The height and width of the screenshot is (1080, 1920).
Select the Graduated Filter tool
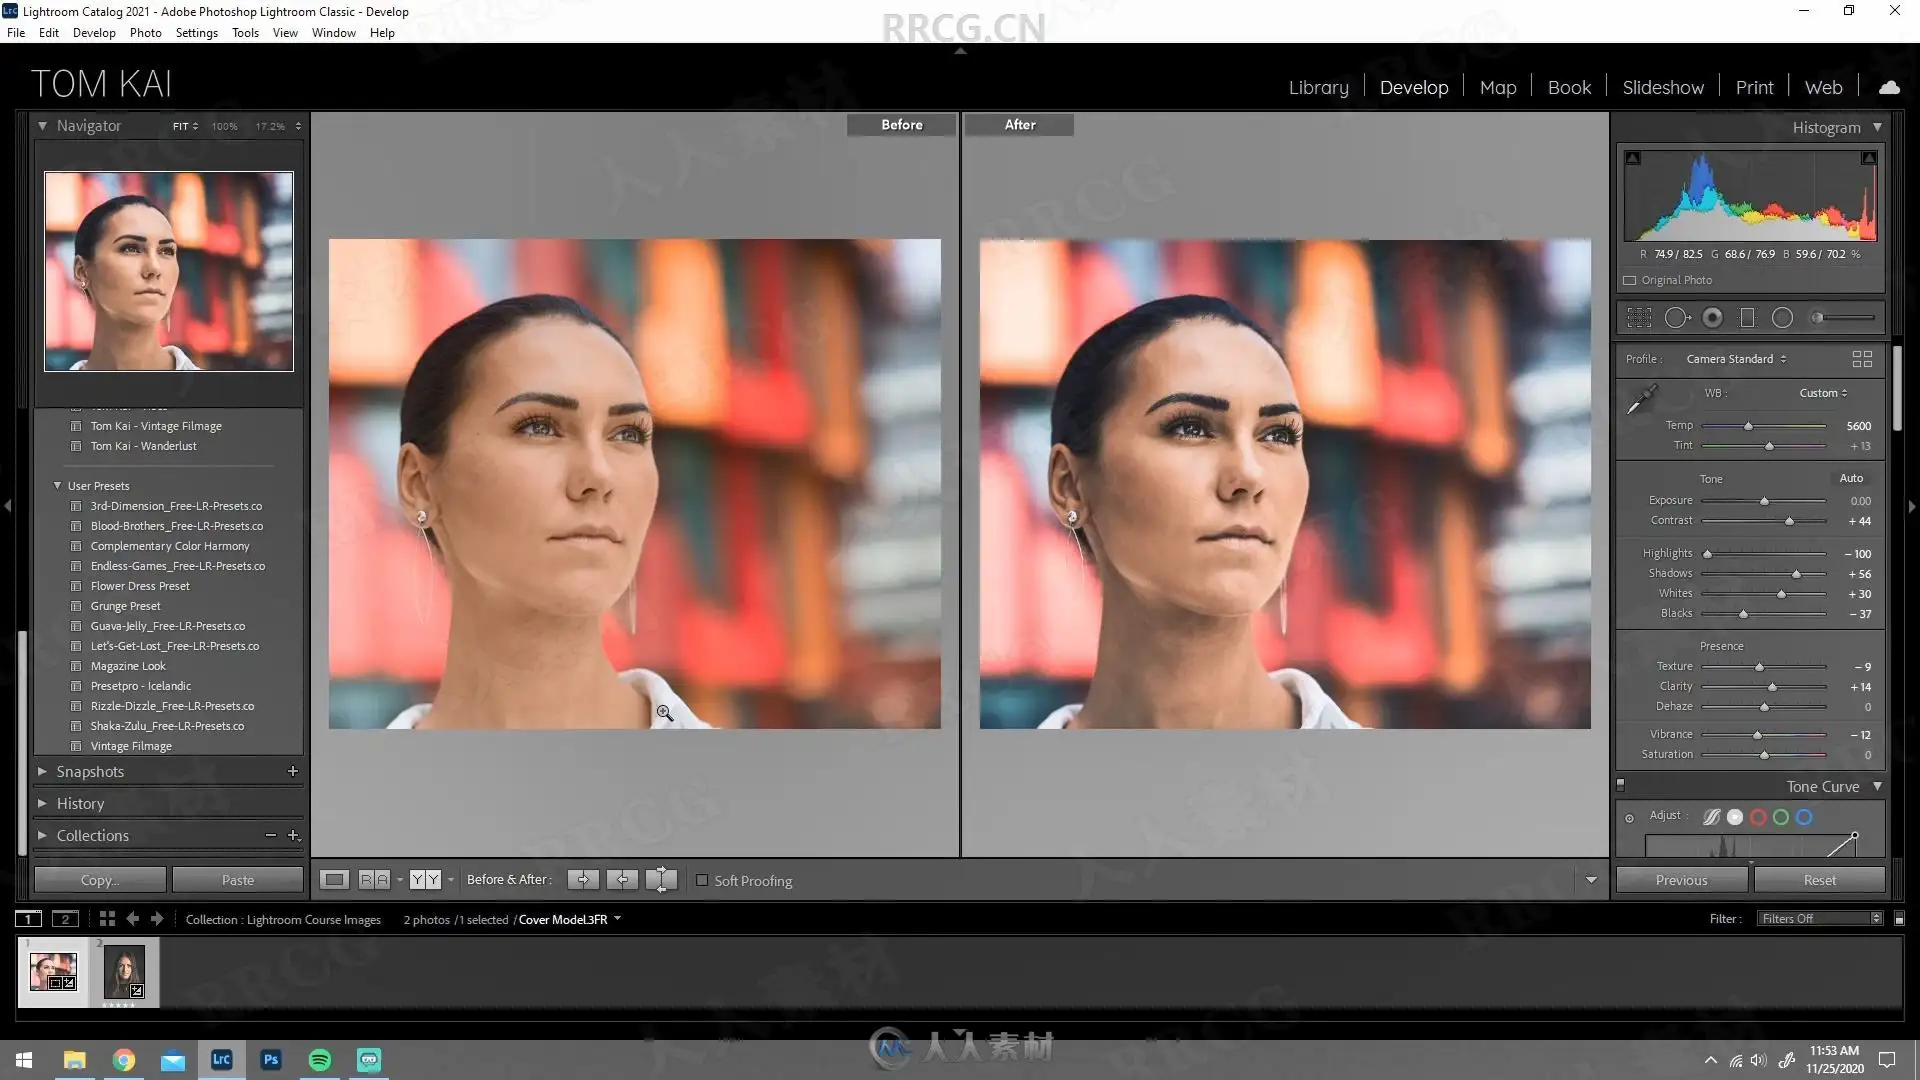pyautogui.click(x=1747, y=318)
